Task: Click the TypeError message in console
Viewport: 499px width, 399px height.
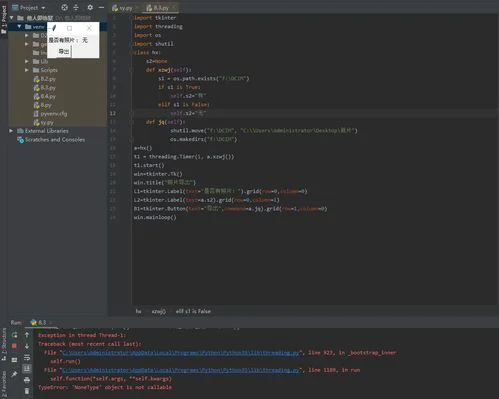Action: [x=105, y=387]
